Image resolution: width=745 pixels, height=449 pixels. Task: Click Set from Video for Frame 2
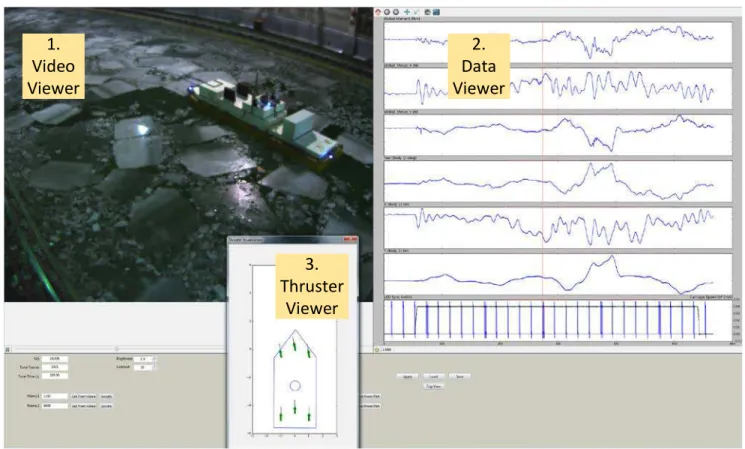pos(84,406)
